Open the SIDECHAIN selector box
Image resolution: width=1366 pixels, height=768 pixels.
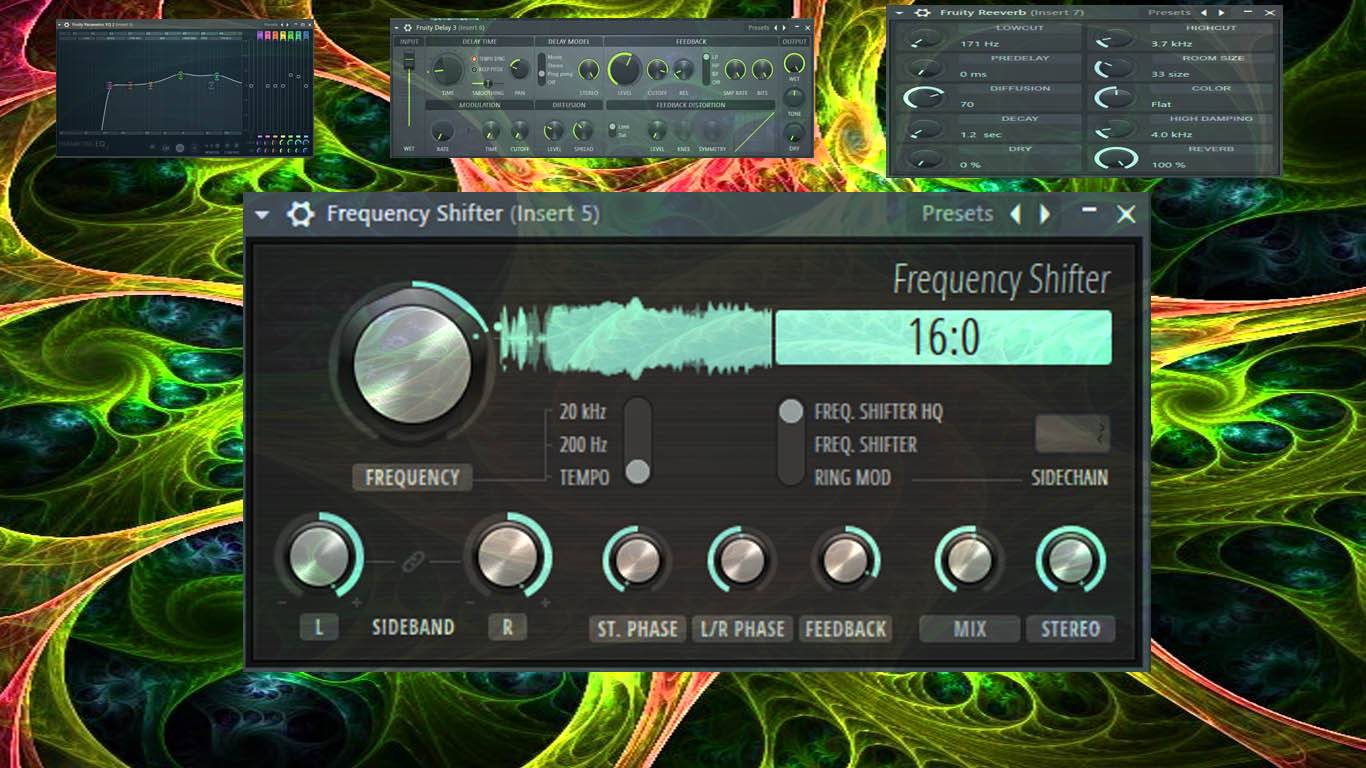tap(1072, 433)
